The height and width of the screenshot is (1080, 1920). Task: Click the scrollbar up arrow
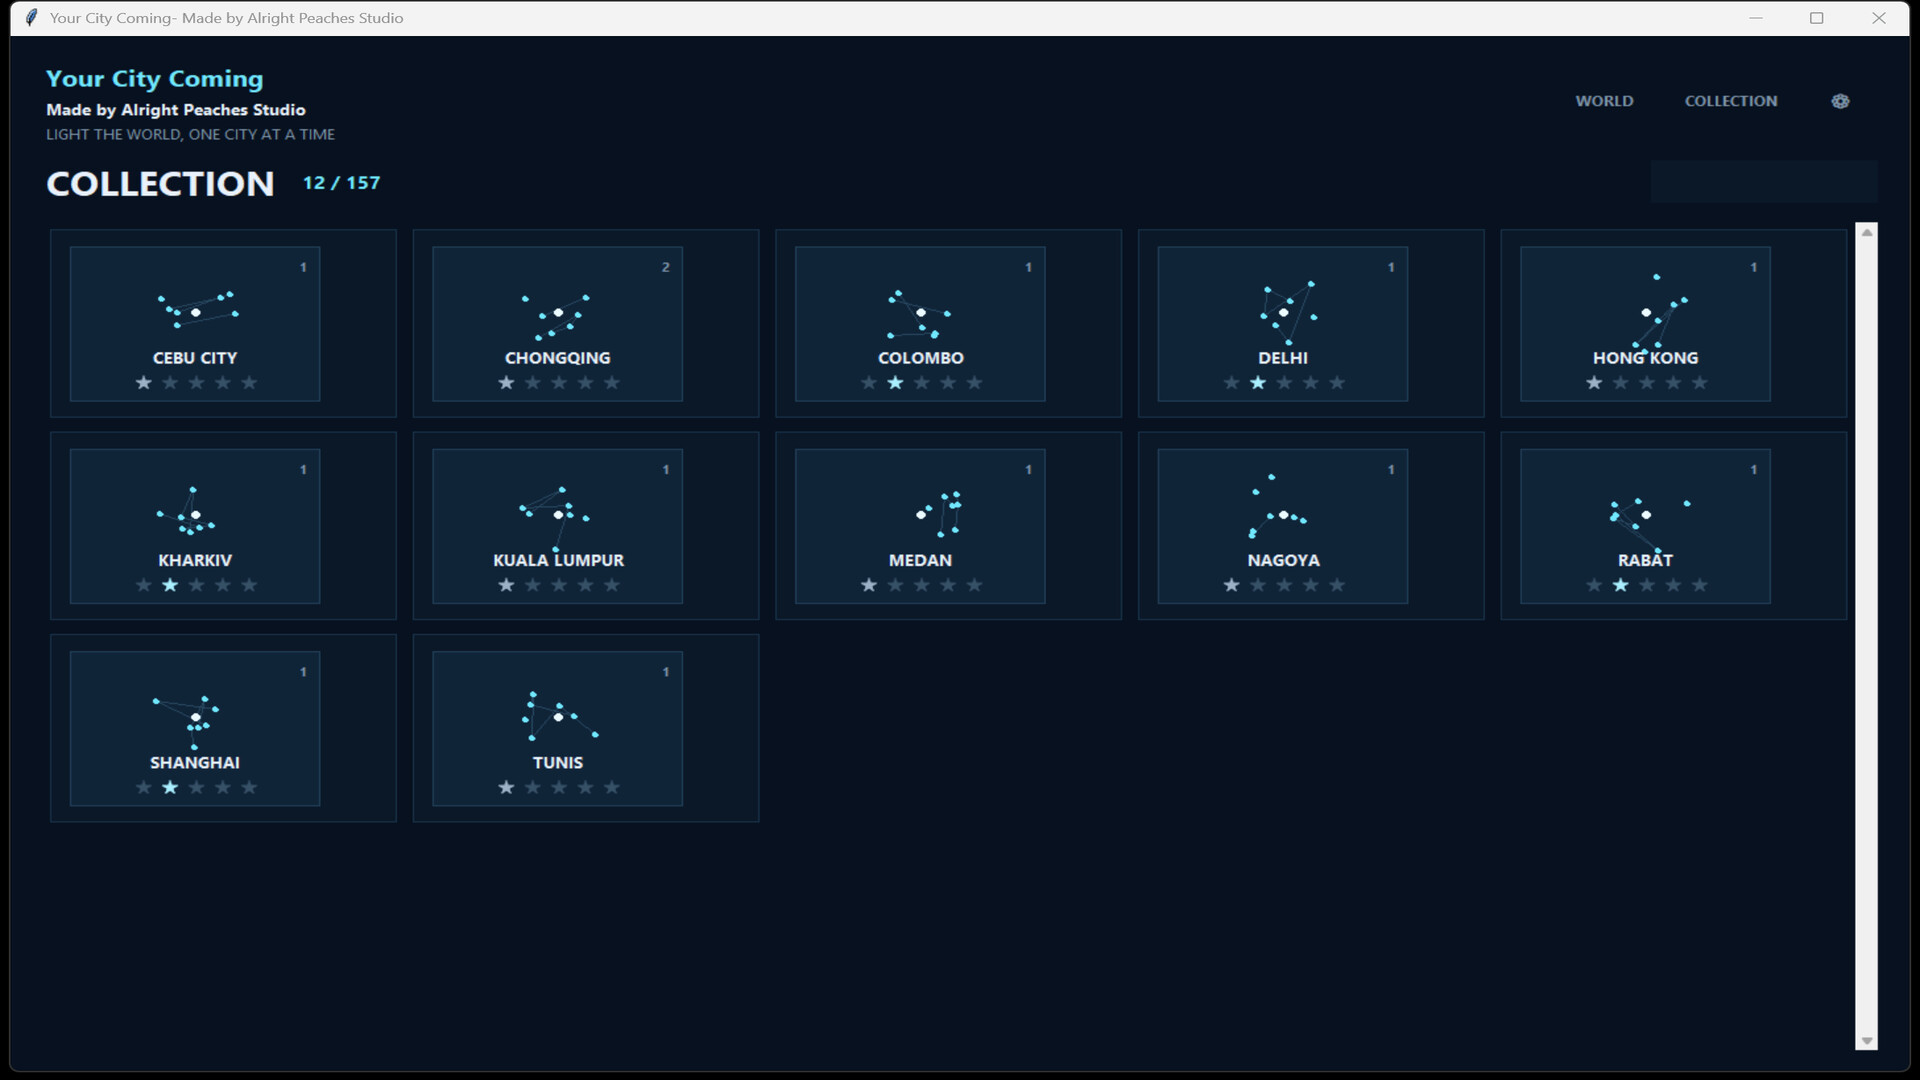(1866, 233)
